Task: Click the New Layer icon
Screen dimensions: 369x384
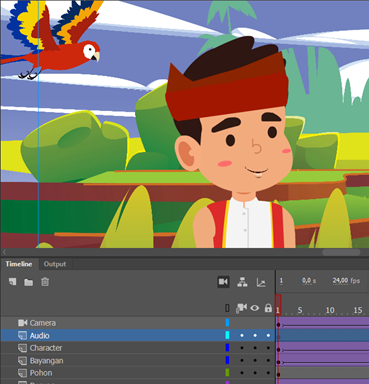Action: [13, 282]
